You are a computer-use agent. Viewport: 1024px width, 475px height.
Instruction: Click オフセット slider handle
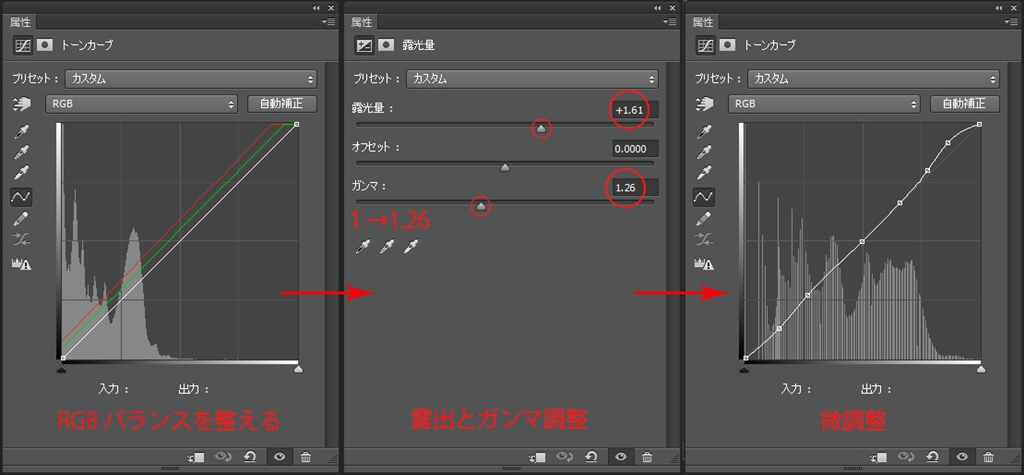point(504,168)
